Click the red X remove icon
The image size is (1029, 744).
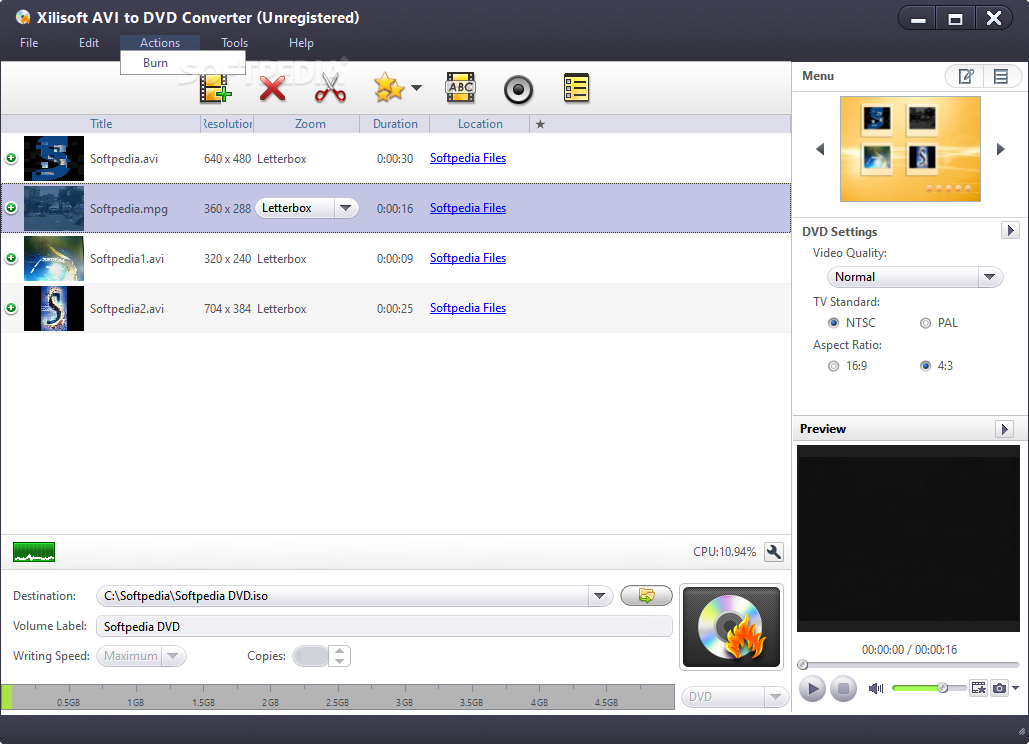pyautogui.click(x=272, y=88)
